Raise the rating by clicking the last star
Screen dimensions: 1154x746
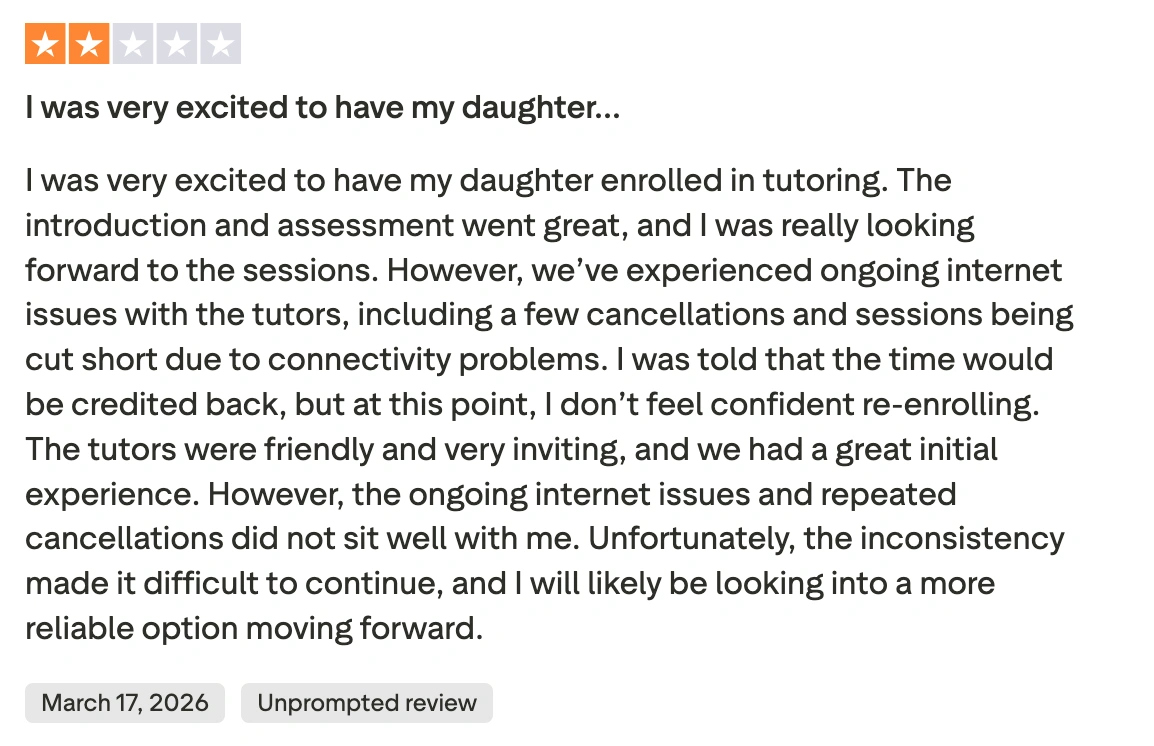[x=220, y=43]
